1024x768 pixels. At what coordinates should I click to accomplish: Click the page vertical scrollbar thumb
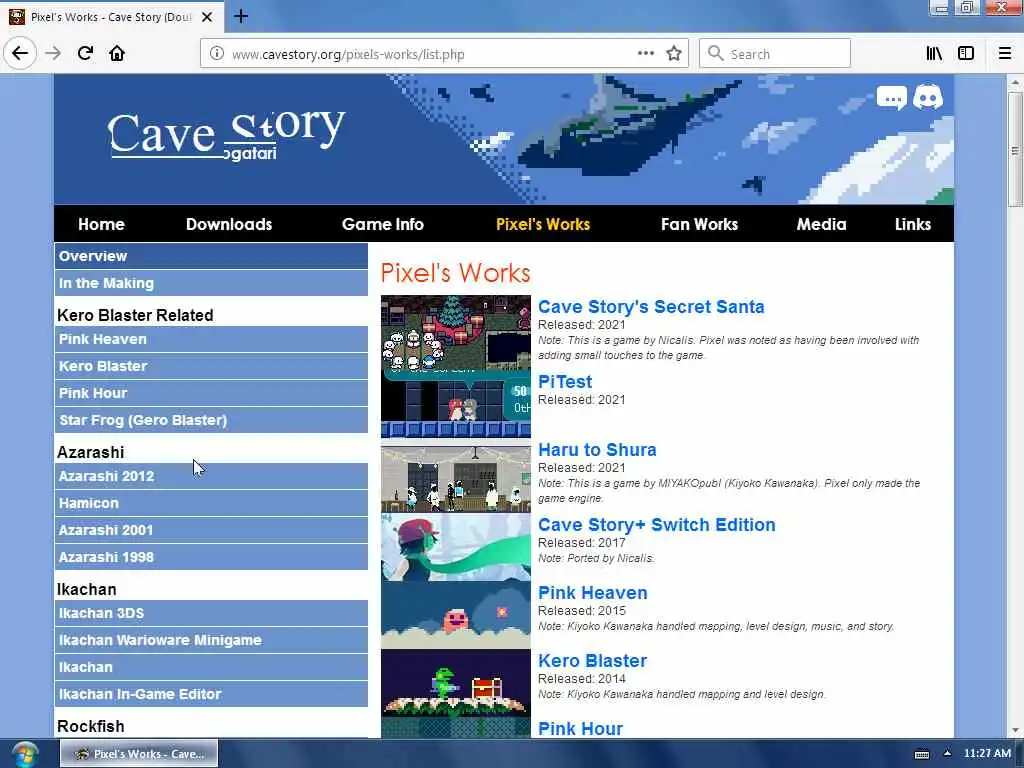(1014, 150)
